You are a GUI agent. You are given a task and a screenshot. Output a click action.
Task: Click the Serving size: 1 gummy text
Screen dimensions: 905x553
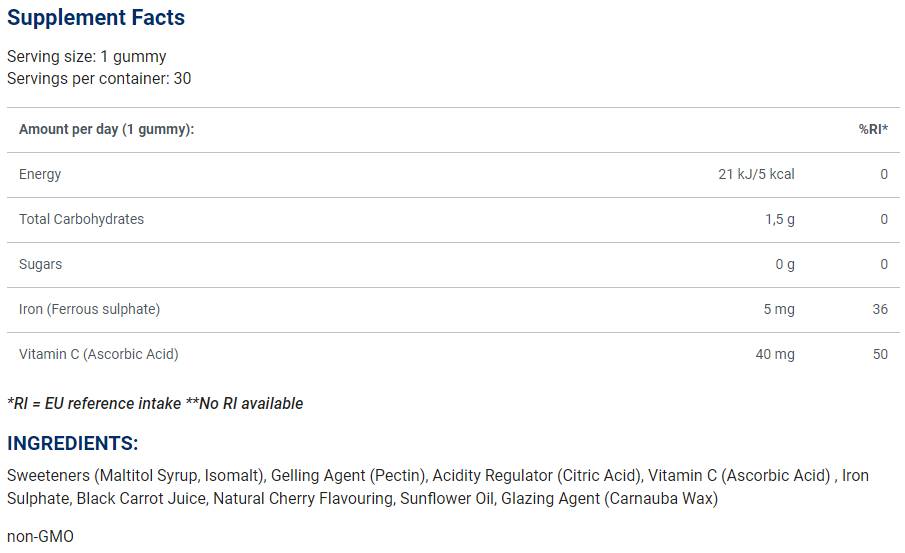click(87, 57)
